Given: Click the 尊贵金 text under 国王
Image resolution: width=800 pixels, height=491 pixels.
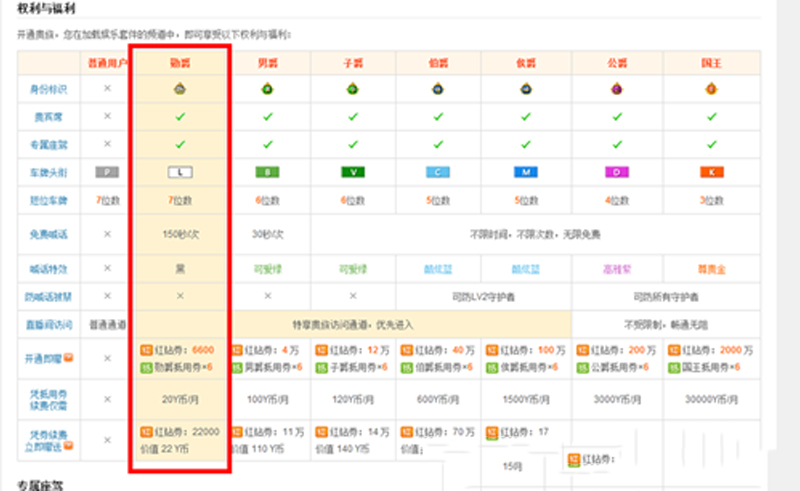Looking at the screenshot, I should pyautogui.click(x=712, y=269).
